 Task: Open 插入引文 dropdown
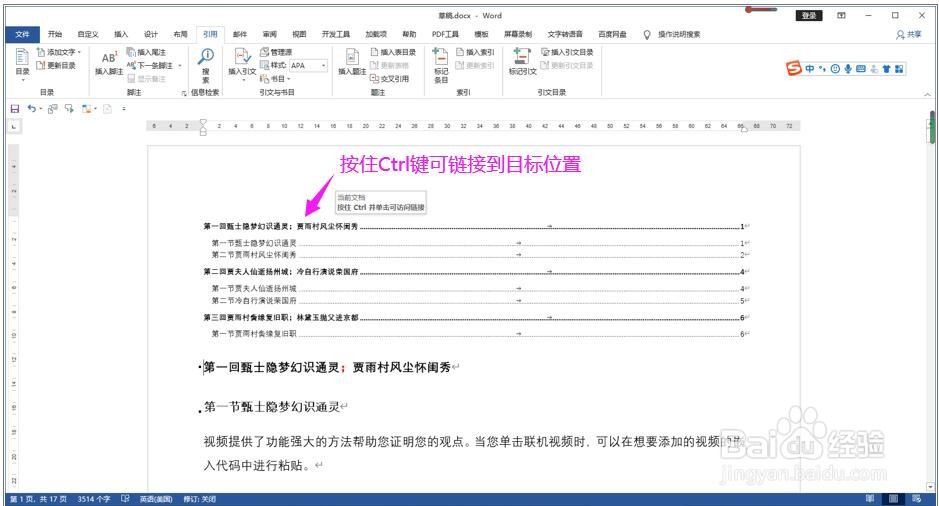242,64
